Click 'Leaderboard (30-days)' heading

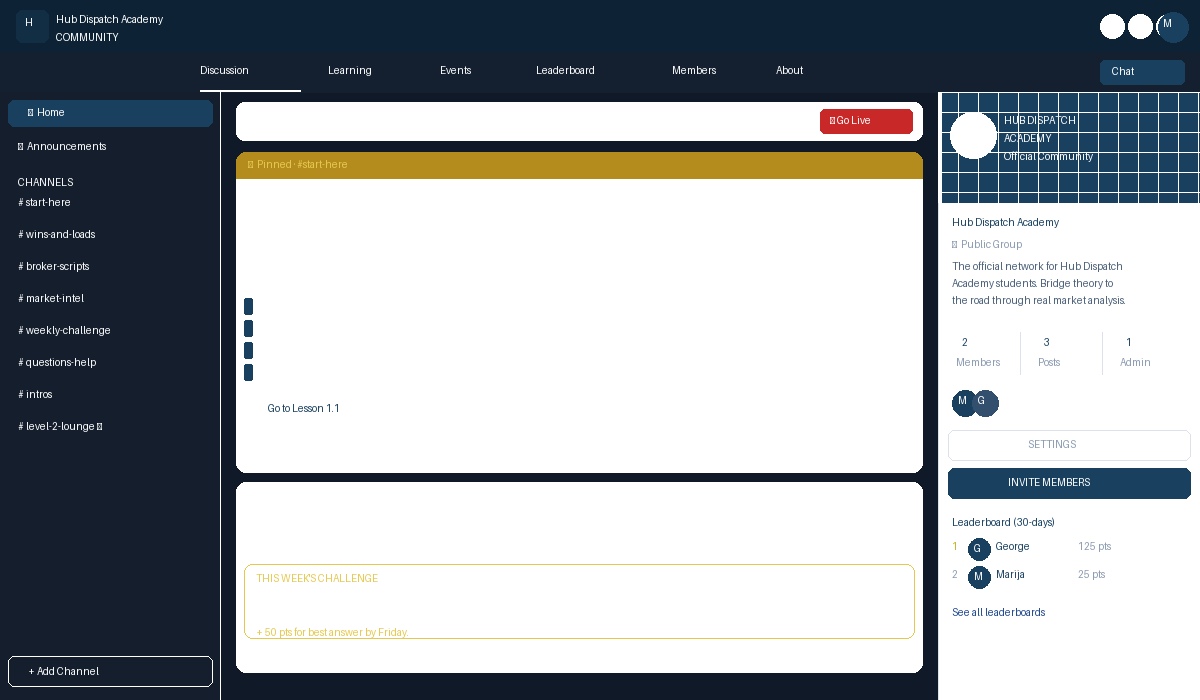pos(1003,523)
